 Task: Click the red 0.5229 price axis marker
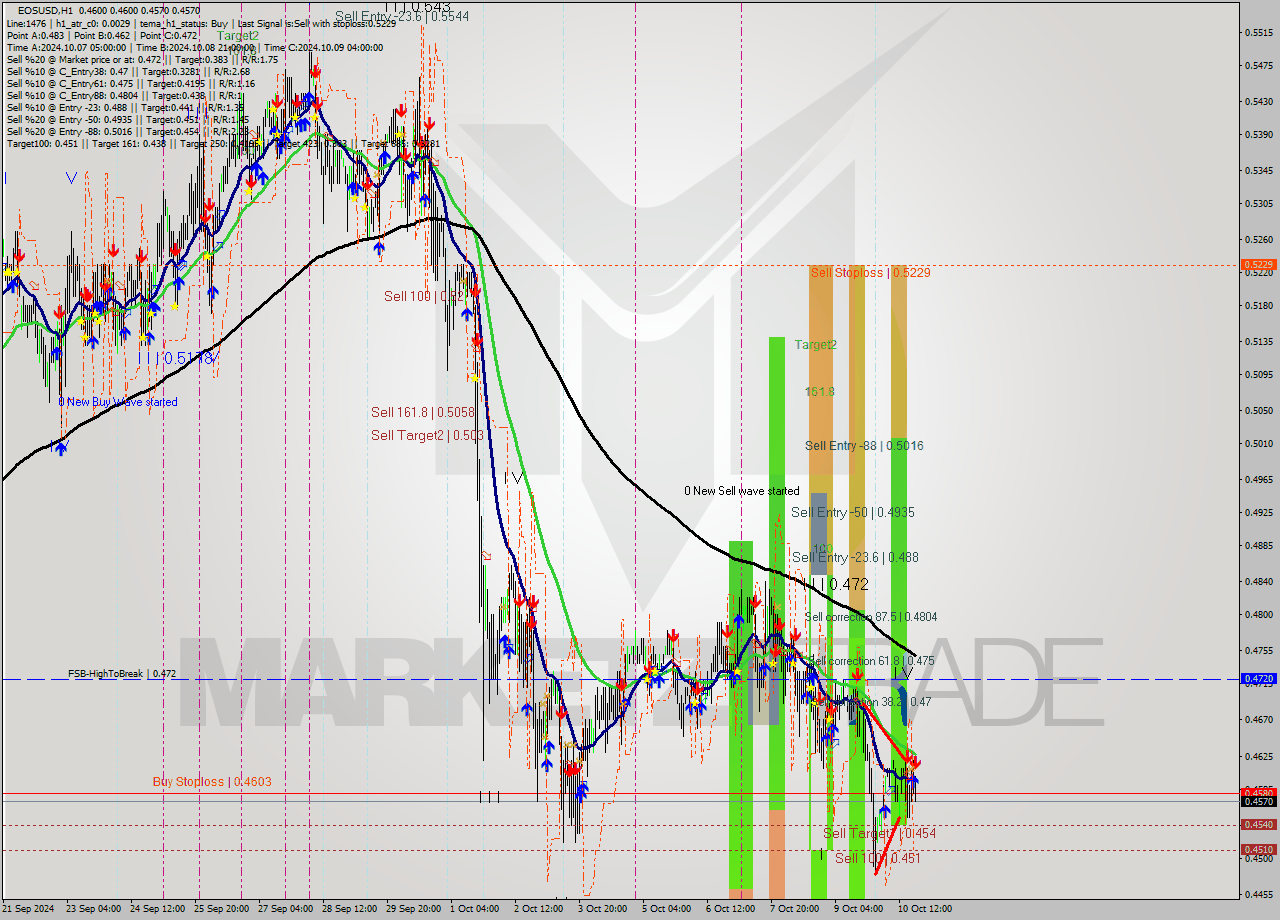[1257, 265]
